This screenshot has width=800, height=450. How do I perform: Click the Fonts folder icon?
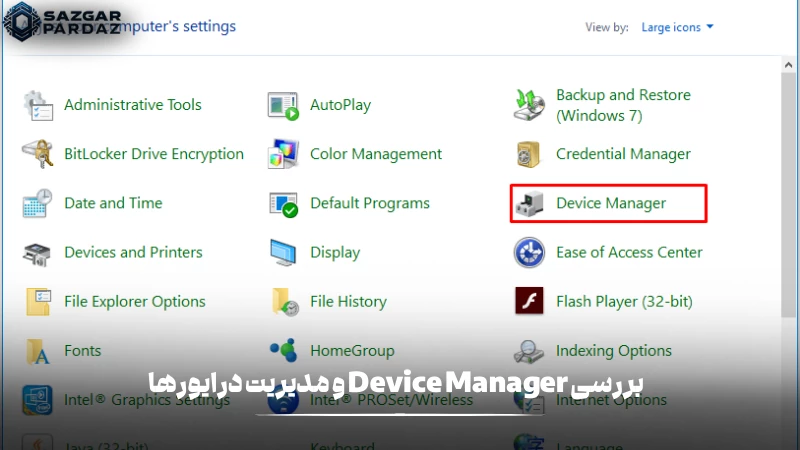(x=38, y=352)
